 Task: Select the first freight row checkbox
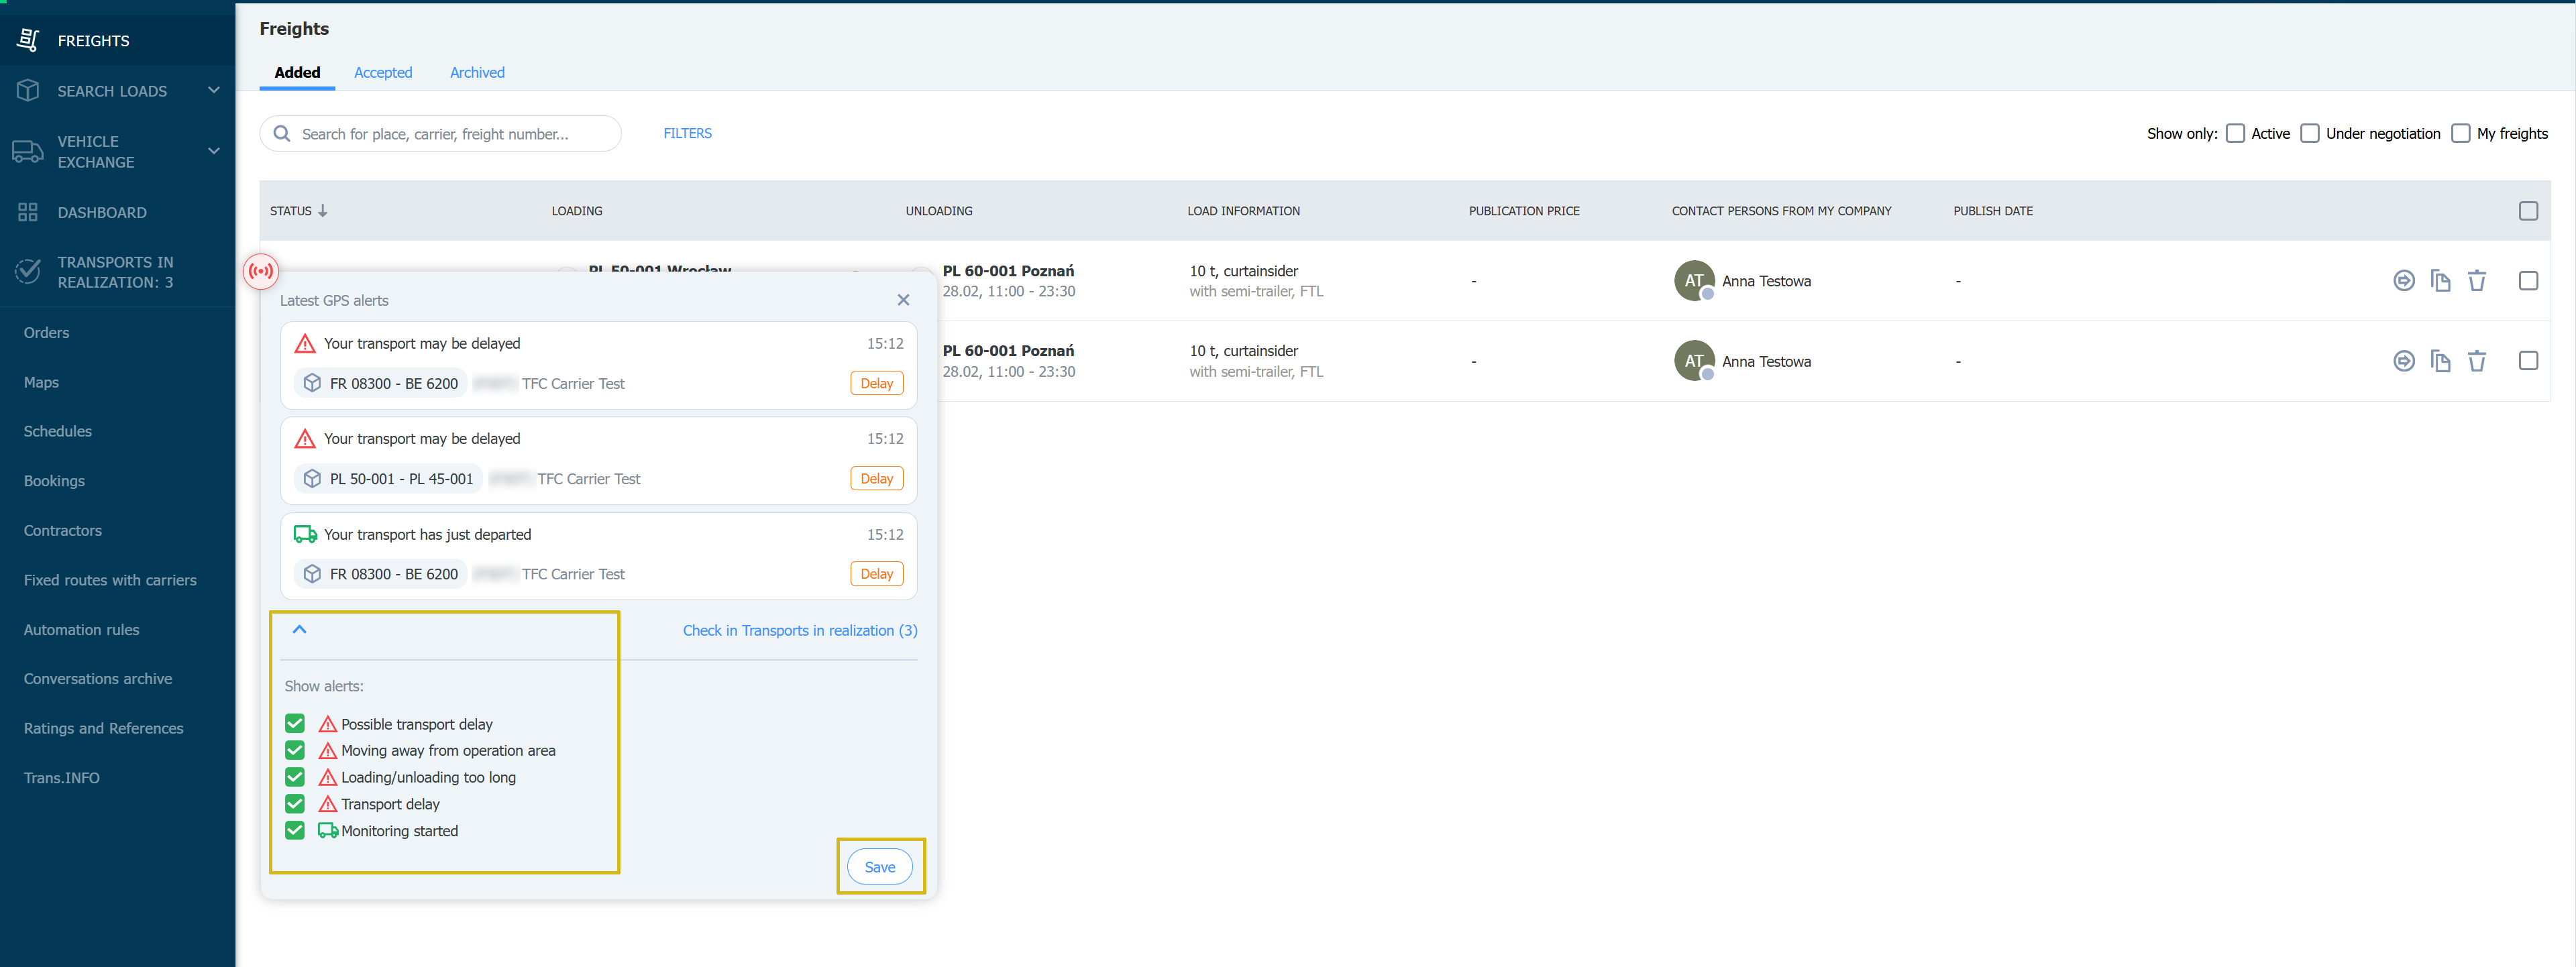2528,281
